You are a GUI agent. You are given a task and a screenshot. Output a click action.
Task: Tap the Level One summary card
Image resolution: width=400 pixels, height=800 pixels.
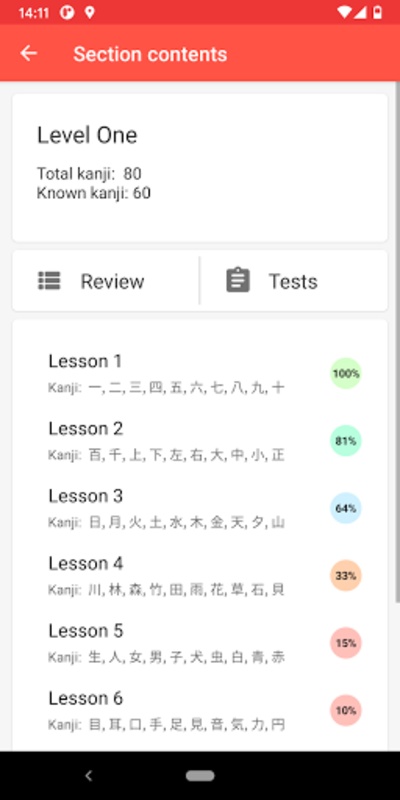point(200,168)
